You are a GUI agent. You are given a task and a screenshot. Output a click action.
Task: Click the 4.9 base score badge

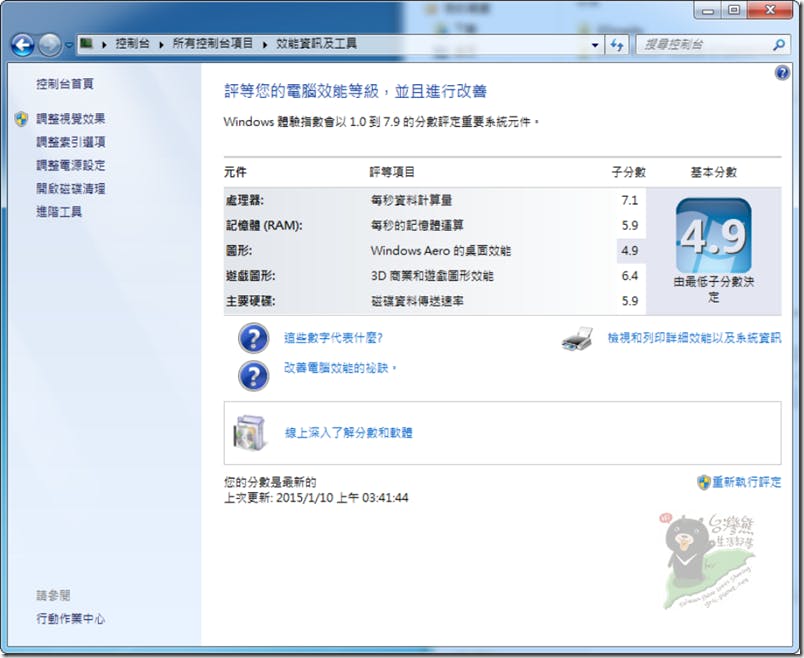point(714,236)
